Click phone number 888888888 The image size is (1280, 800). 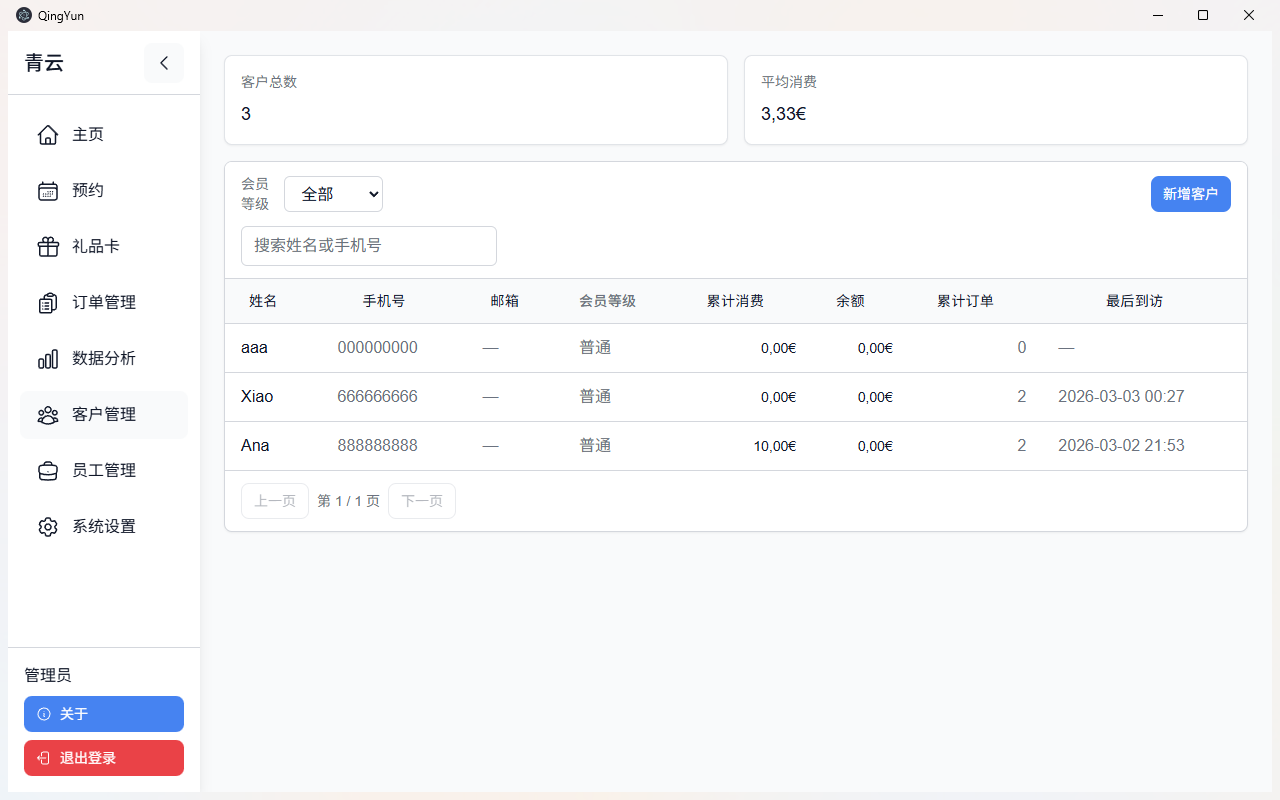tap(377, 446)
